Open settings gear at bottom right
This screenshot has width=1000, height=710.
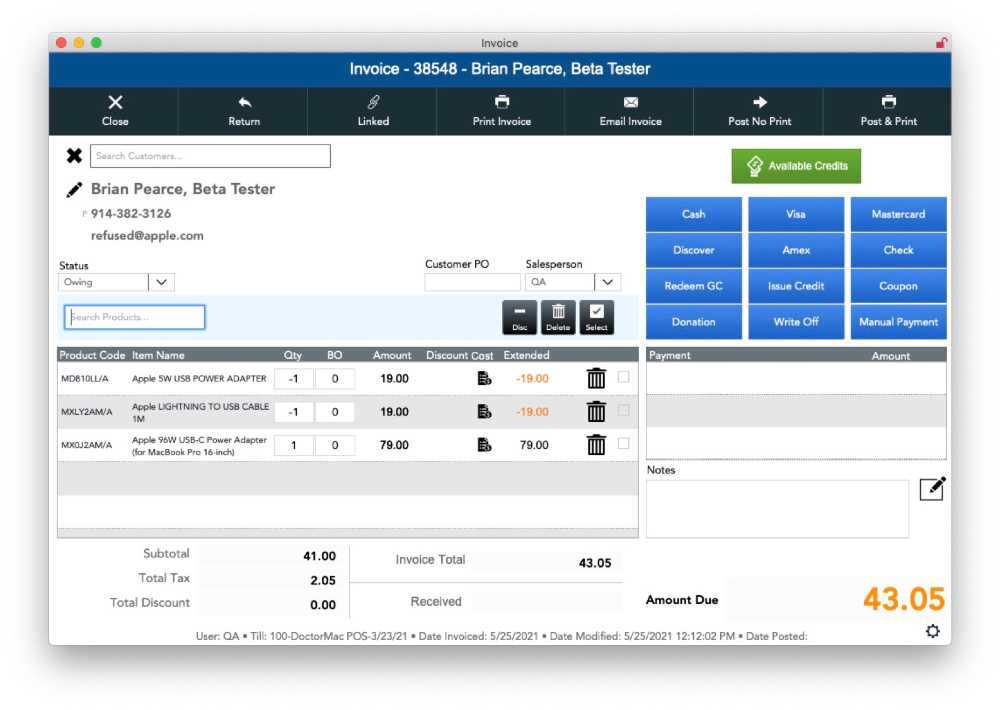pos(932,631)
